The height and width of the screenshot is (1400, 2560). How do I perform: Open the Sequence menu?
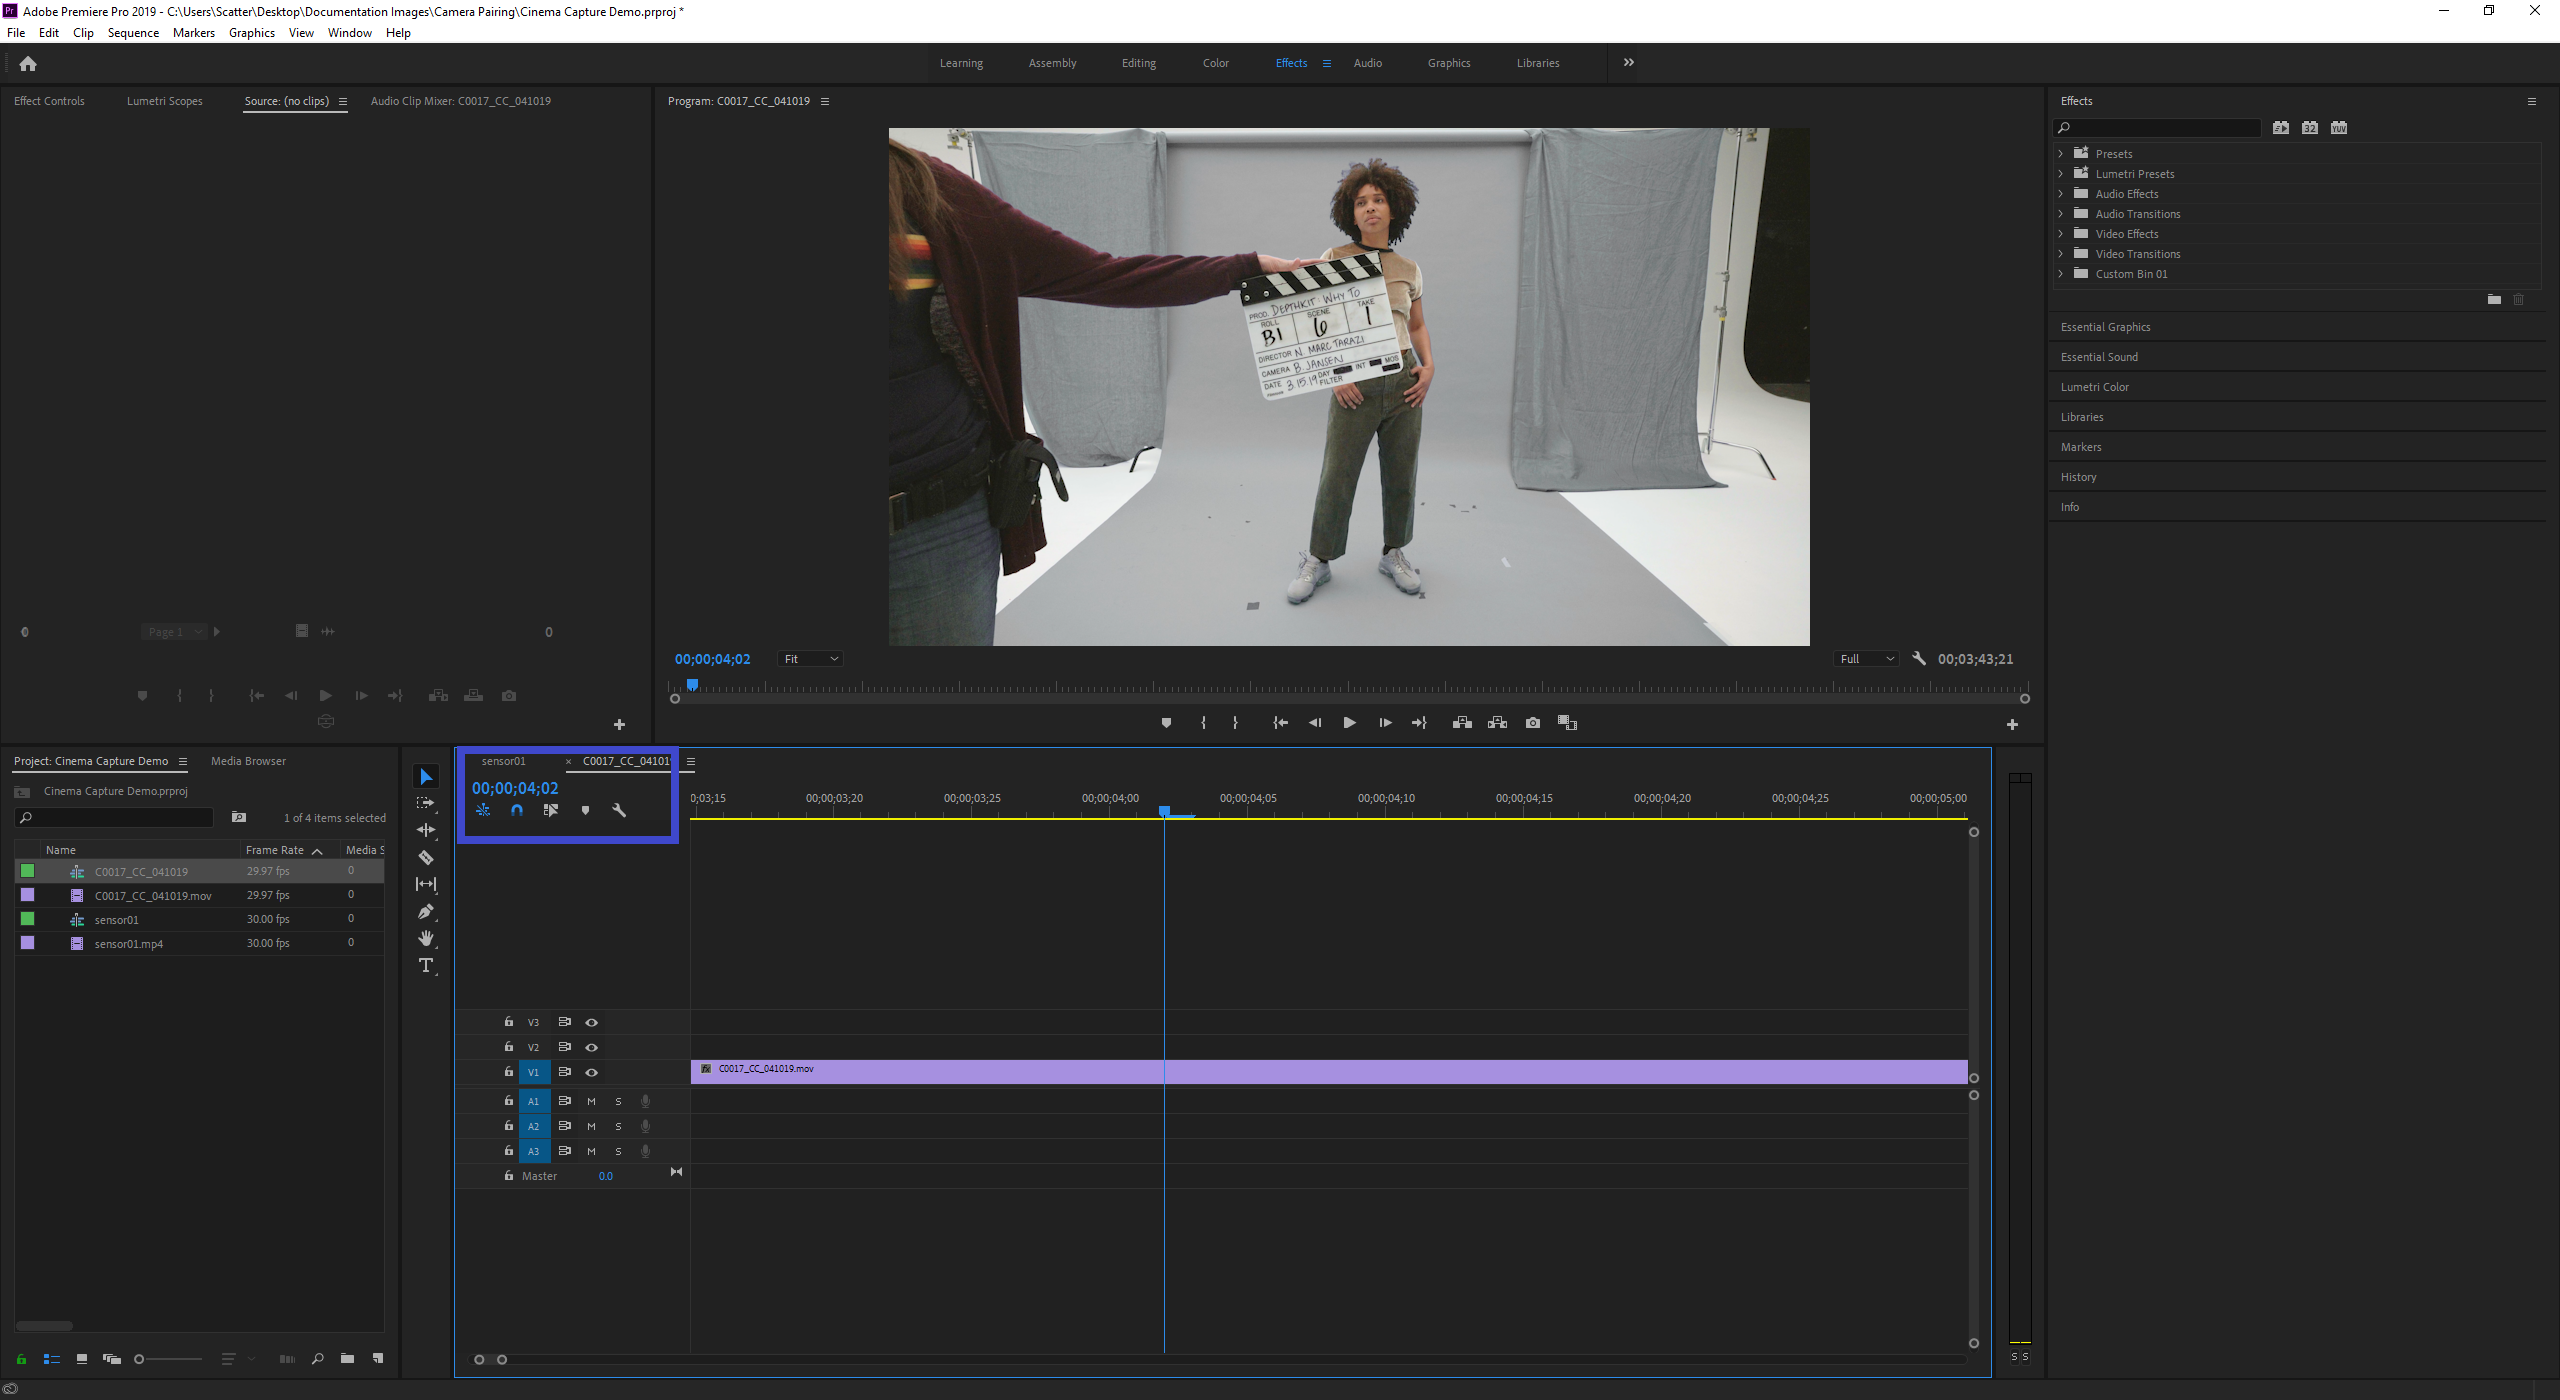click(133, 33)
